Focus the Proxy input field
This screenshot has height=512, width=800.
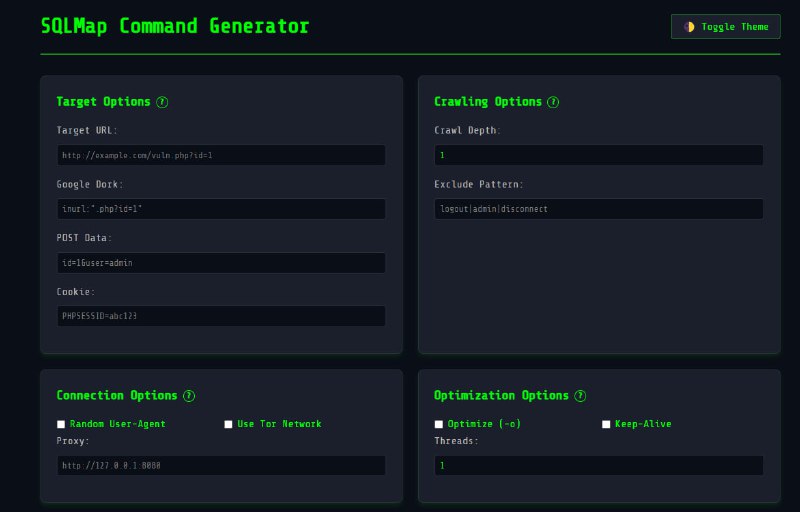click(221, 466)
